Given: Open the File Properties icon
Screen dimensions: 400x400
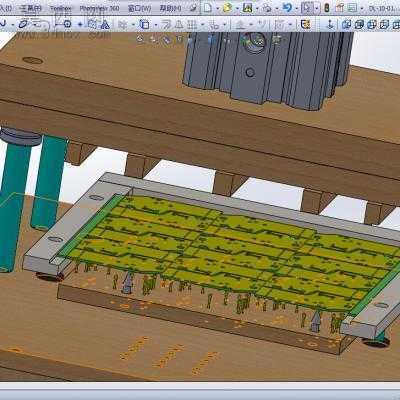Looking at the screenshot, I should [339, 7].
